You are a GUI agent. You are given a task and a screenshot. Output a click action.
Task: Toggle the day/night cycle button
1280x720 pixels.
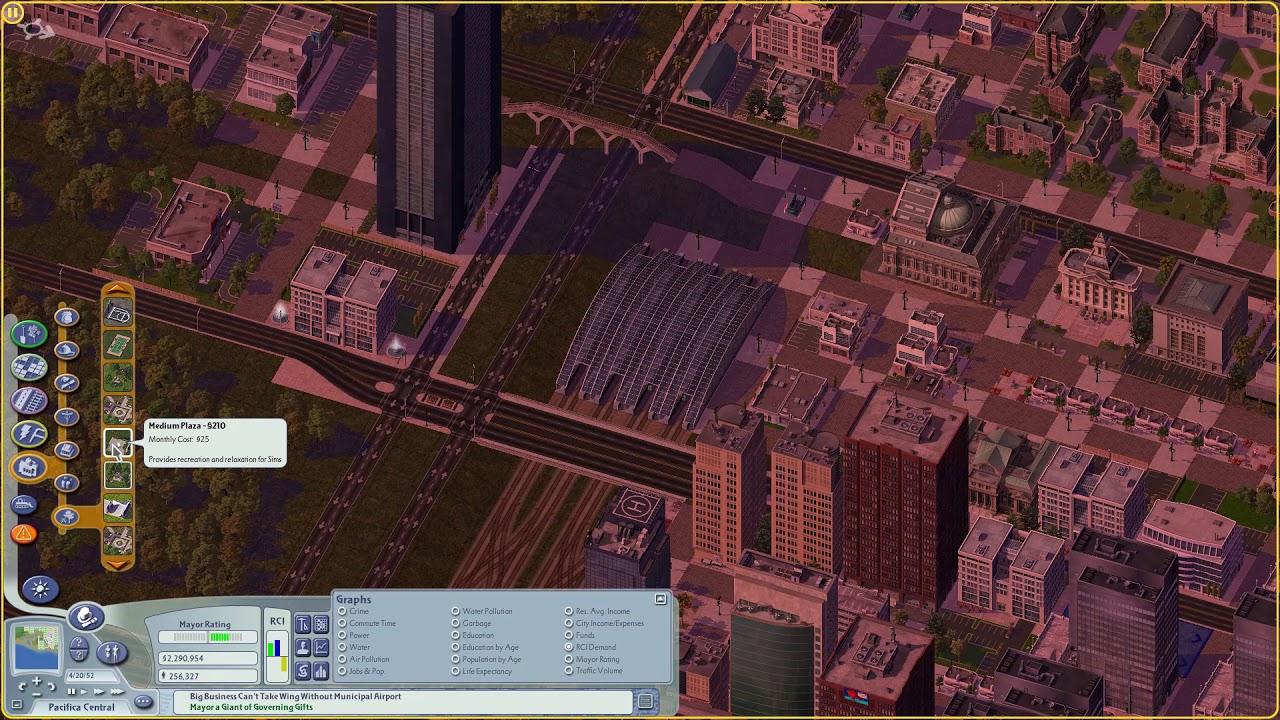40,589
